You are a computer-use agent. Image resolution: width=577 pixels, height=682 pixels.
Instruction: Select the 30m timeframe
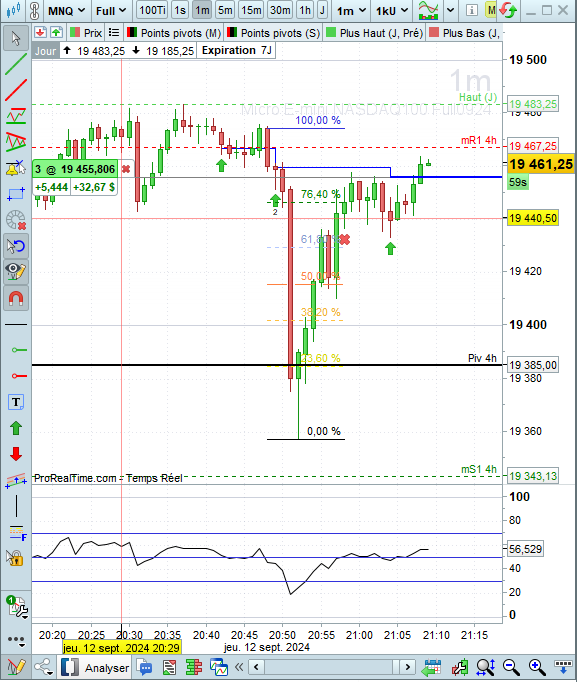pyautogui.click(x=280, y=10)
